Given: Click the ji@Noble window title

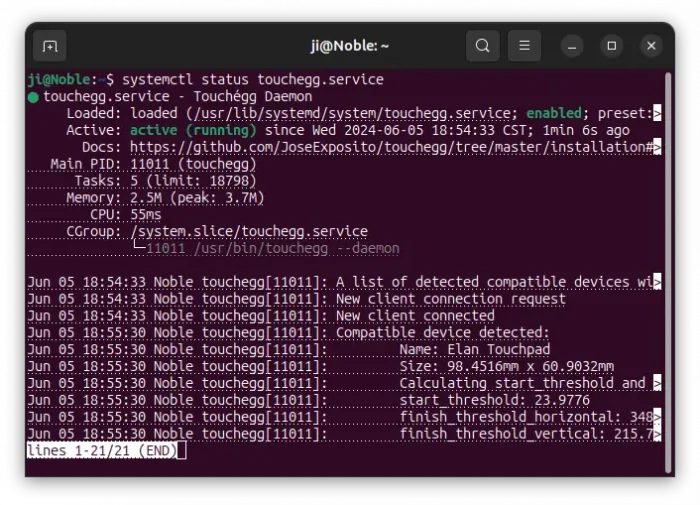Looking at the screenshot, I should tap(348, 46).
